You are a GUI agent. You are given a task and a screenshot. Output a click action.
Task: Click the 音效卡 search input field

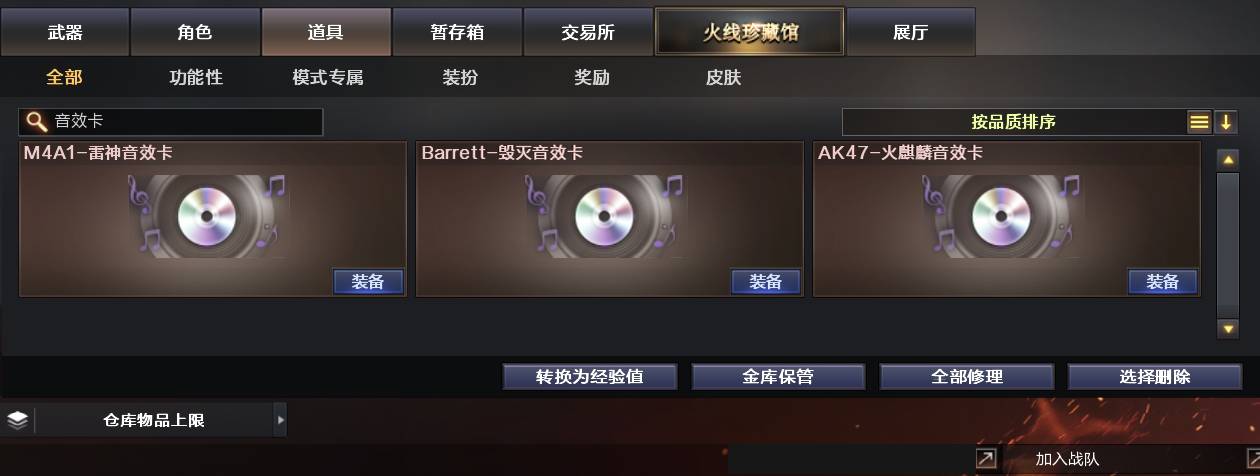pyautogui.click(x=171, y=122)
